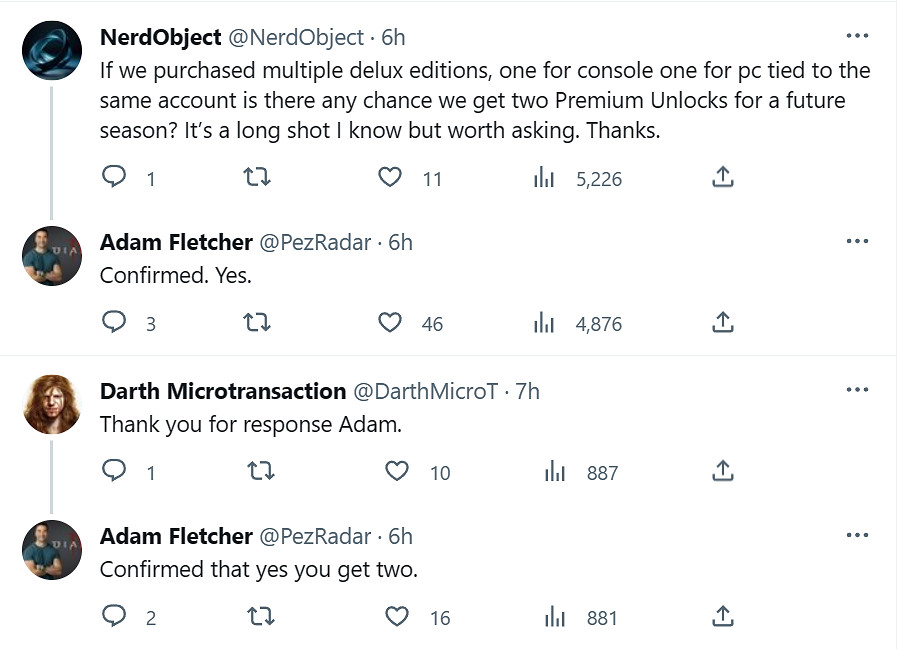Retweet "Confirmed that yes you get two" tweet
Screen dimensions: 897x649
coord(260,617)
